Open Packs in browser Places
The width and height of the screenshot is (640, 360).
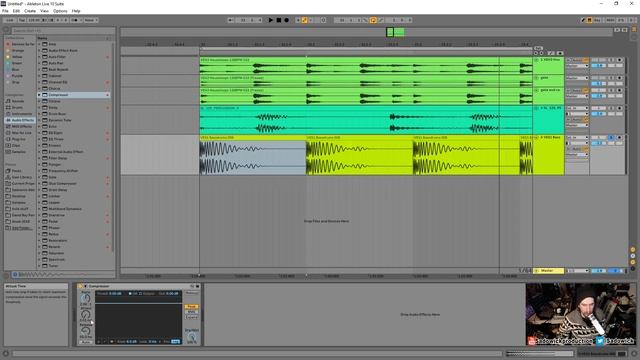point(16,171)
